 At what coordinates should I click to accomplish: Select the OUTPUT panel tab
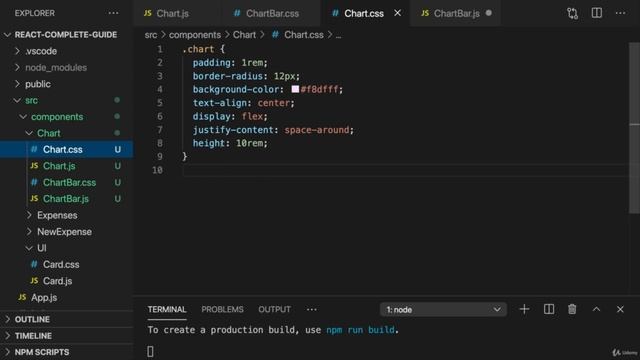pos(274,309)
